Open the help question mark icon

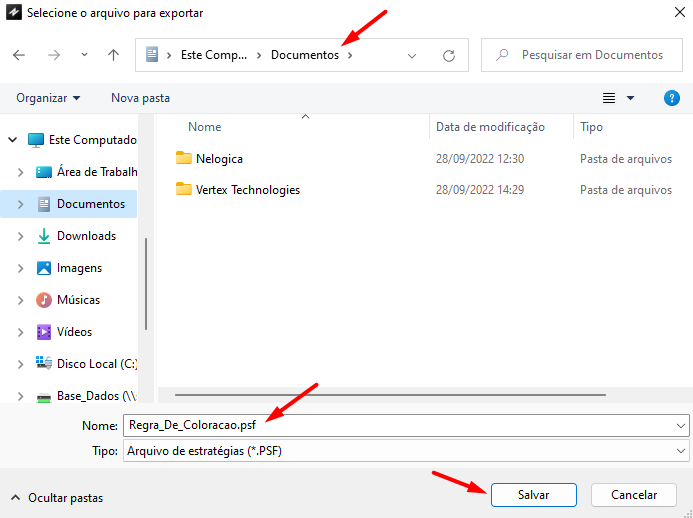click(x=672, y=98)
